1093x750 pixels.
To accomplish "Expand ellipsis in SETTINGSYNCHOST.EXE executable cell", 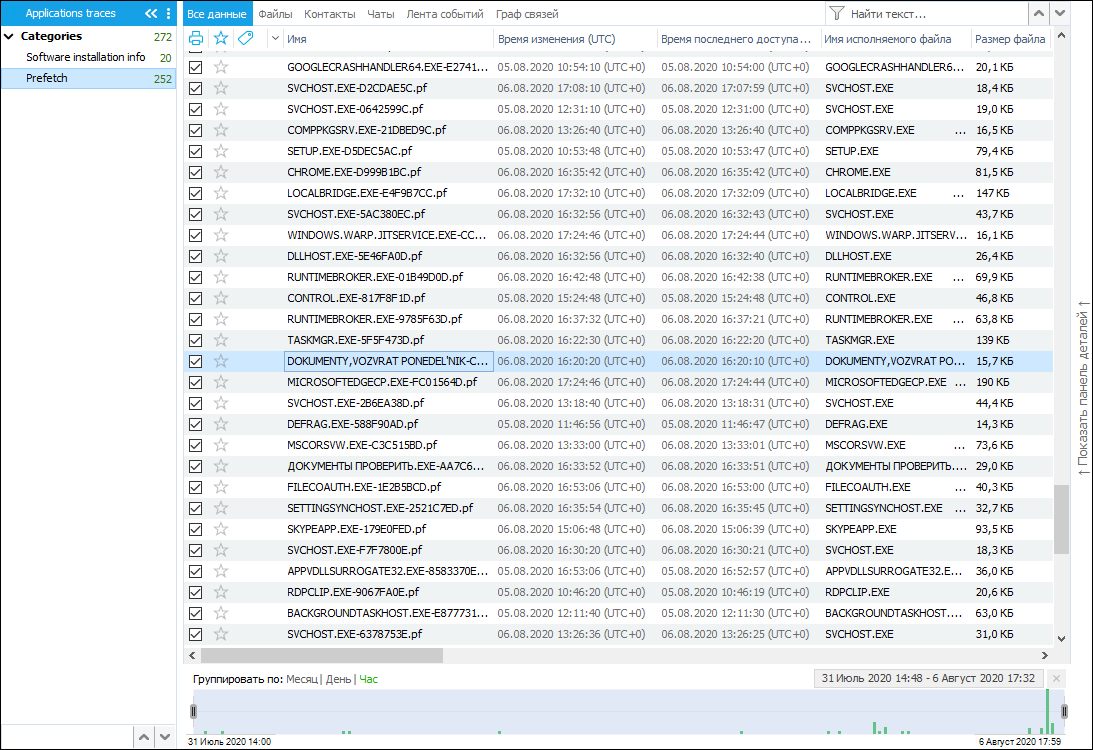I will pos(960,508).
